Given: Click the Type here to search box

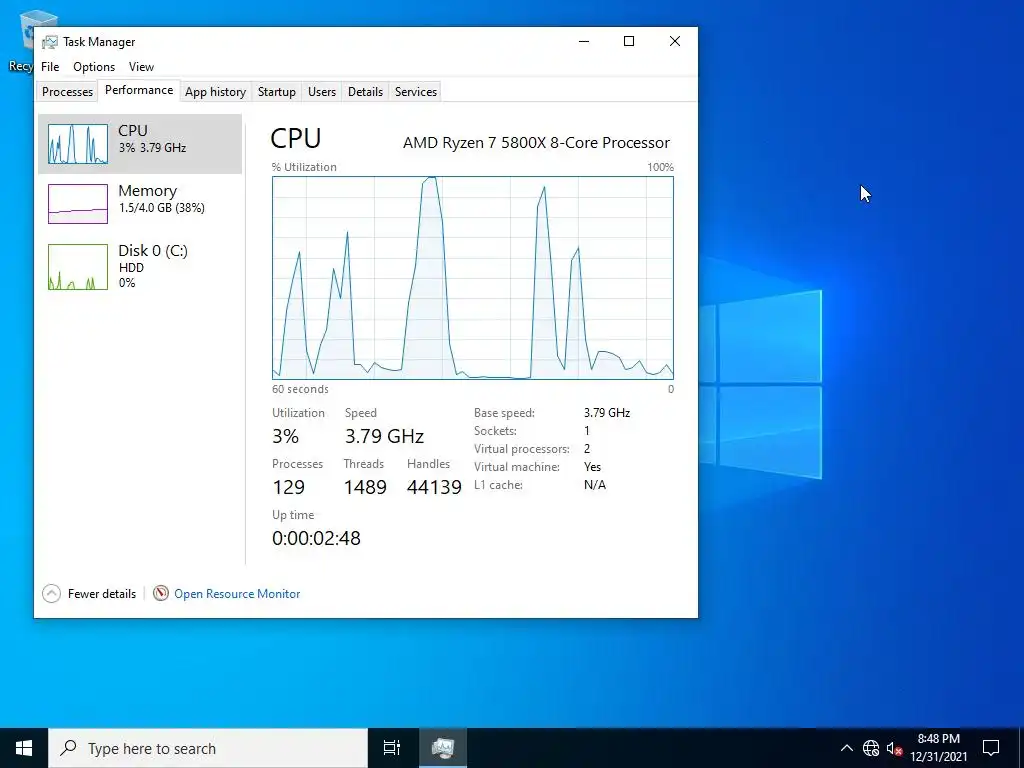Looking at the screenshot, I should point(208,748).
